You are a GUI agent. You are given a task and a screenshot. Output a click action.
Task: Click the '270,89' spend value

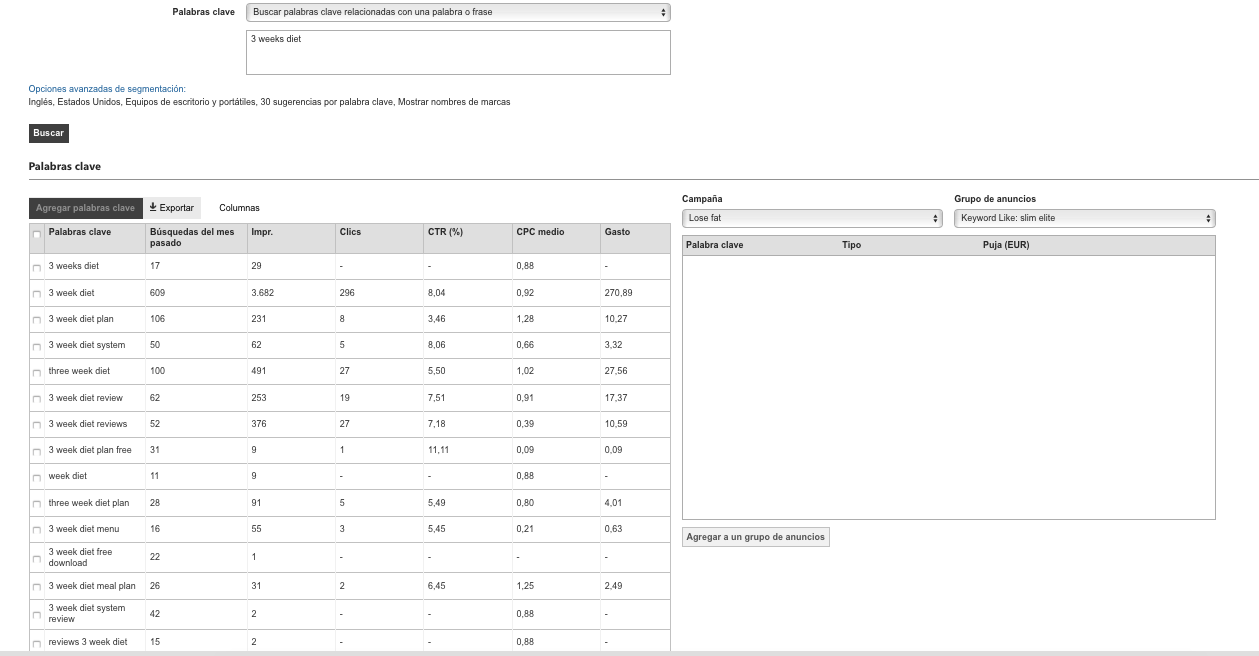619,293
